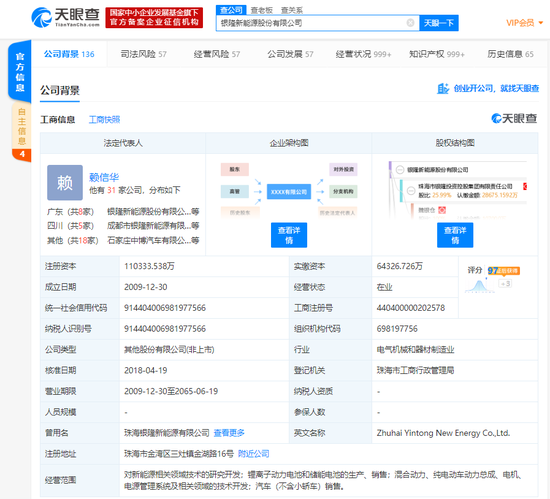Image resolution: width=550 pixels, height=499 pixels.
Task: Click the 分支机构 box in the structure diagram
Action: click(x=343, y=191)
